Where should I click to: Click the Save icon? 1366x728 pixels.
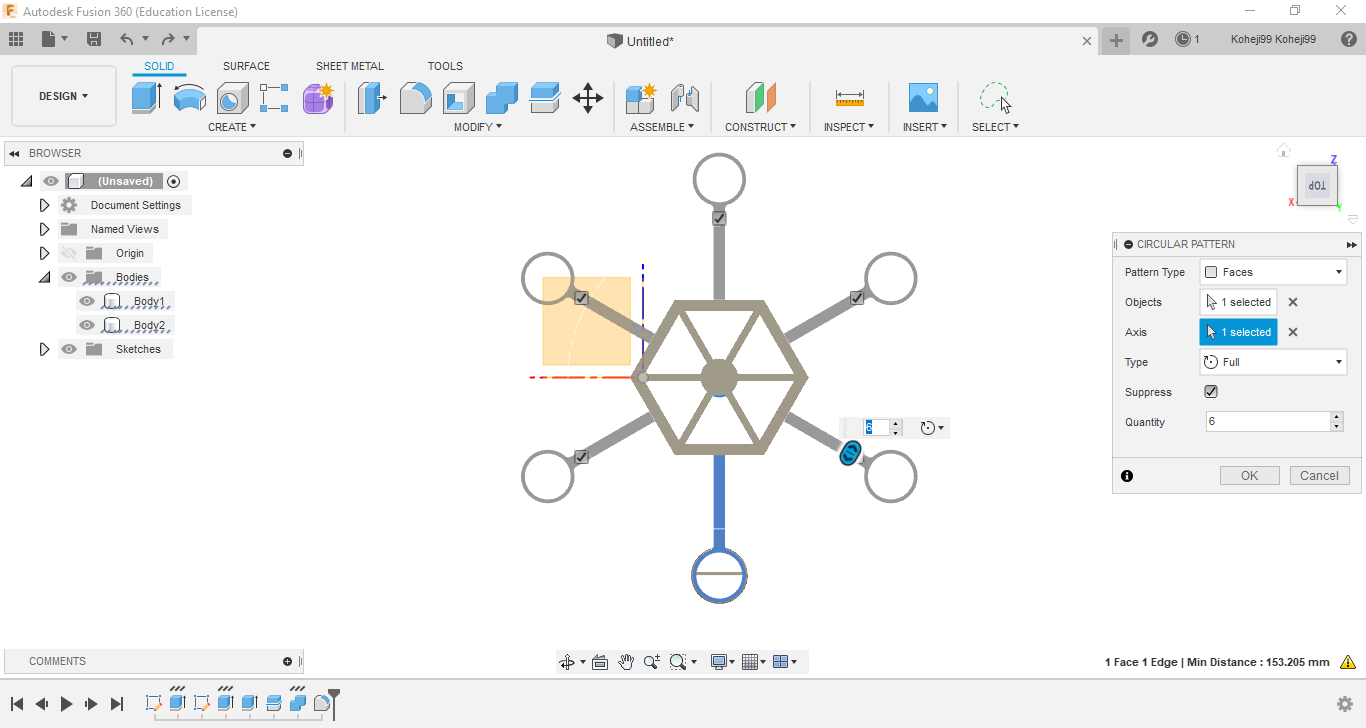pyautogui.click(x=94, y=39)
